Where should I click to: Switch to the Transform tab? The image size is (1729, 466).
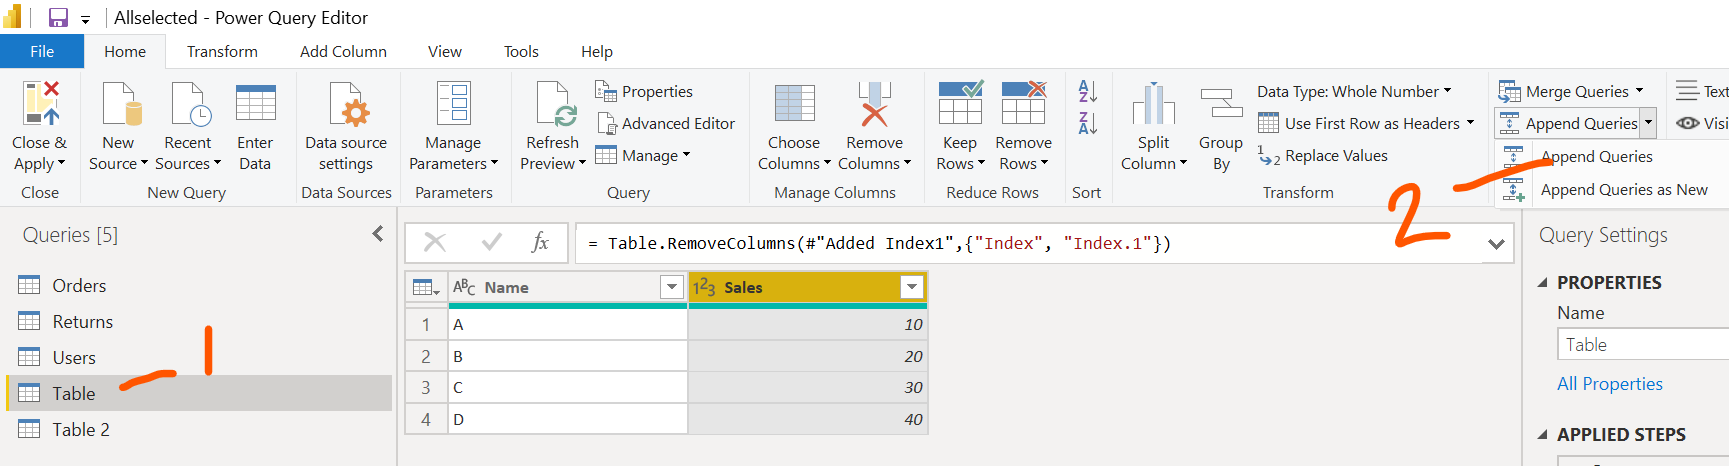pos(222,52)
